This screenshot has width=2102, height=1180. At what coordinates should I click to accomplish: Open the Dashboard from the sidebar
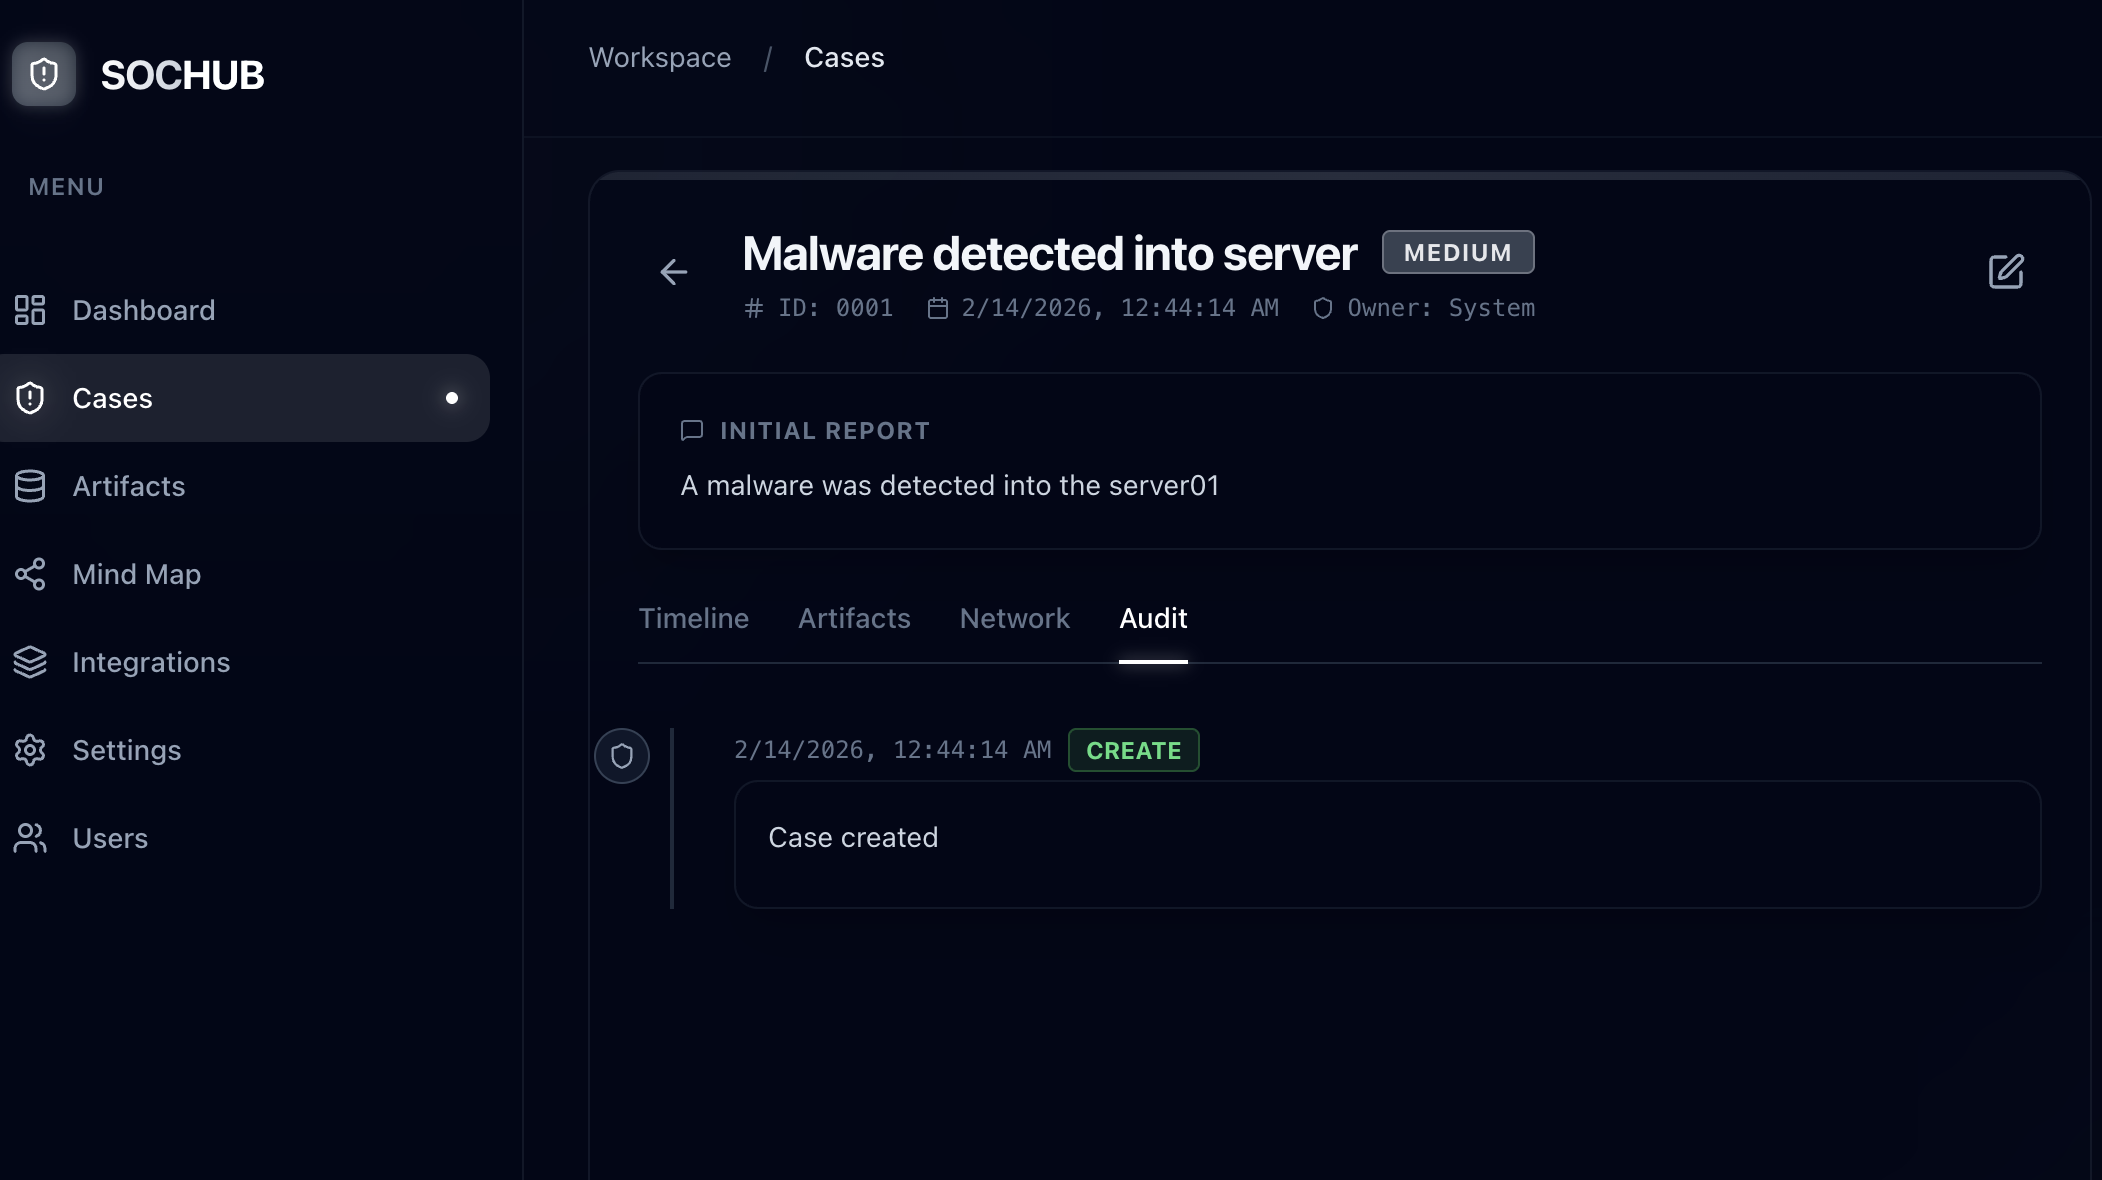click(x=31, y=310)
